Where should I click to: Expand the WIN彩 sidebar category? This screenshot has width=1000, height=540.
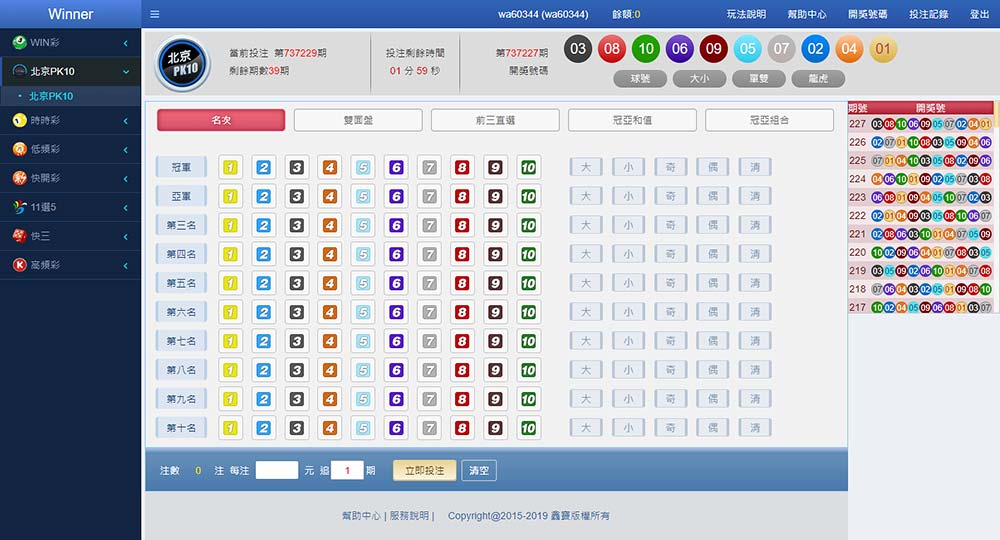click(70, 43)
